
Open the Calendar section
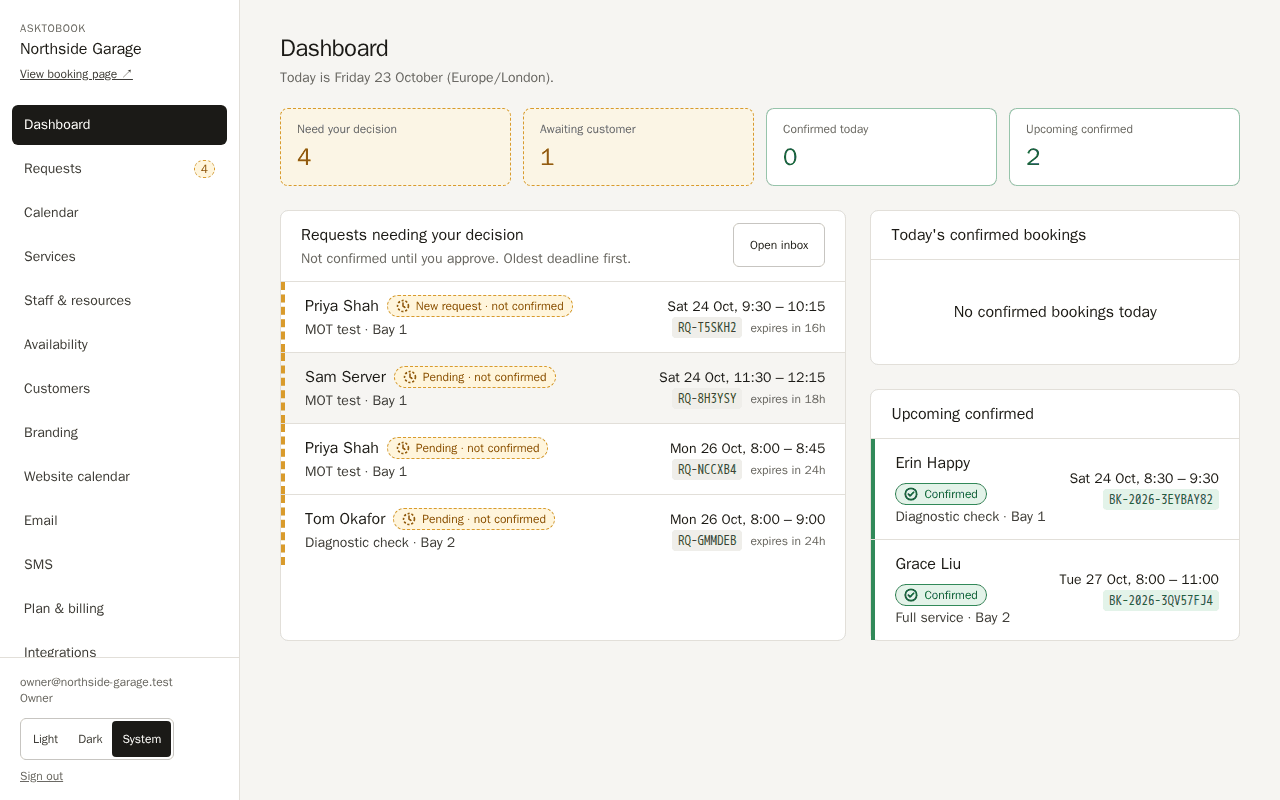(x=119, y=213)
